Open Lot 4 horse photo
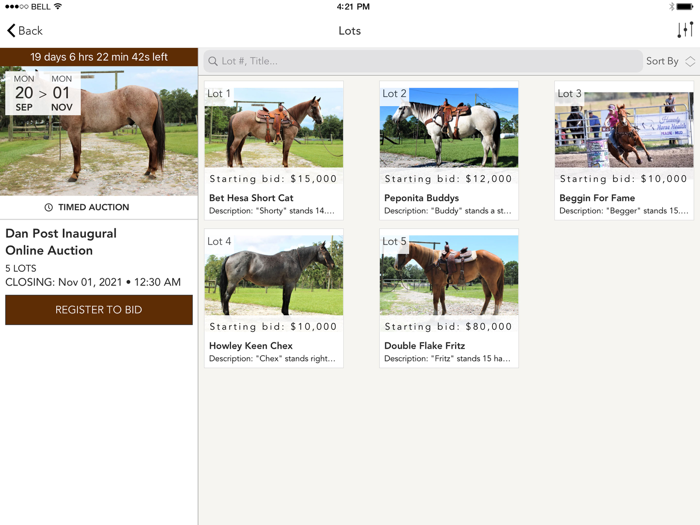This screenshot has height=525, width=700. click(274, 275)
